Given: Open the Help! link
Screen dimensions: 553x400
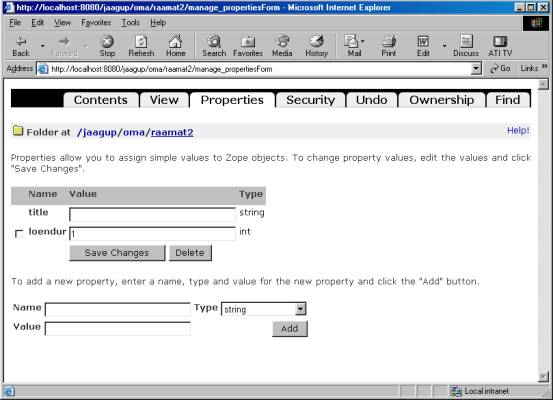Looking at the screenshot, I should 518,131.
